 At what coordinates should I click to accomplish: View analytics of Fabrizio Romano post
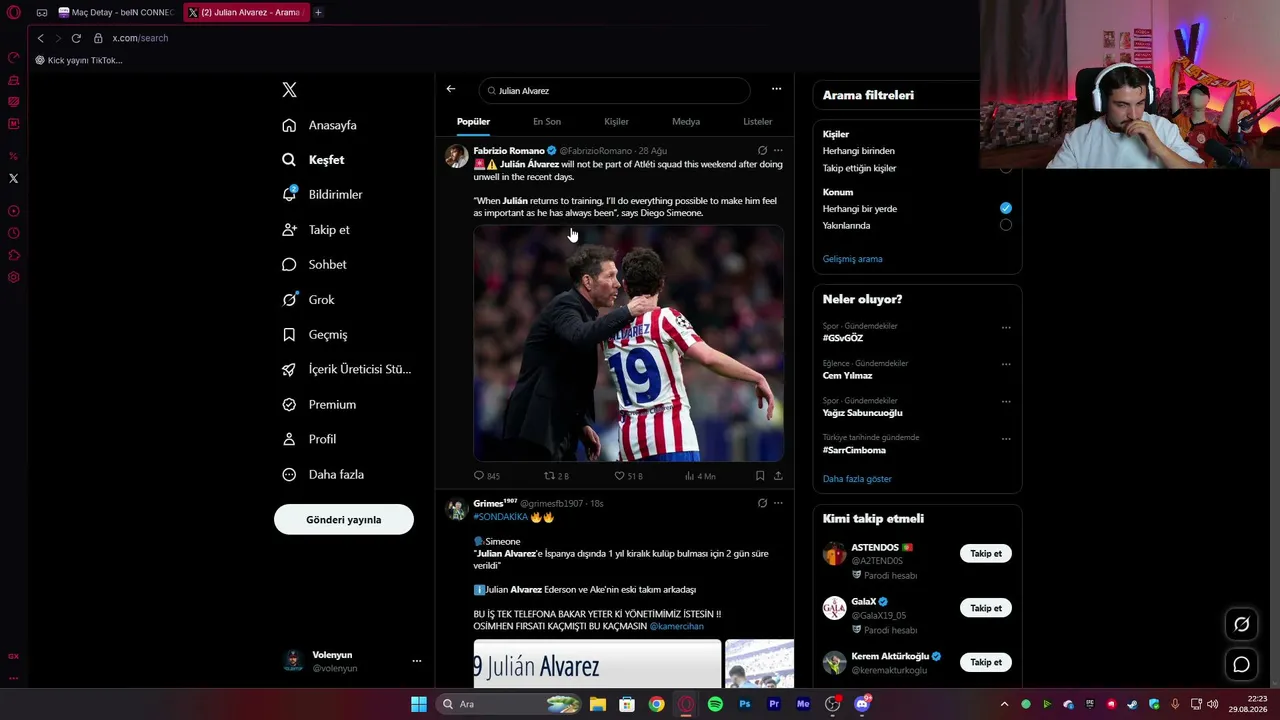(x=700, y=476)
